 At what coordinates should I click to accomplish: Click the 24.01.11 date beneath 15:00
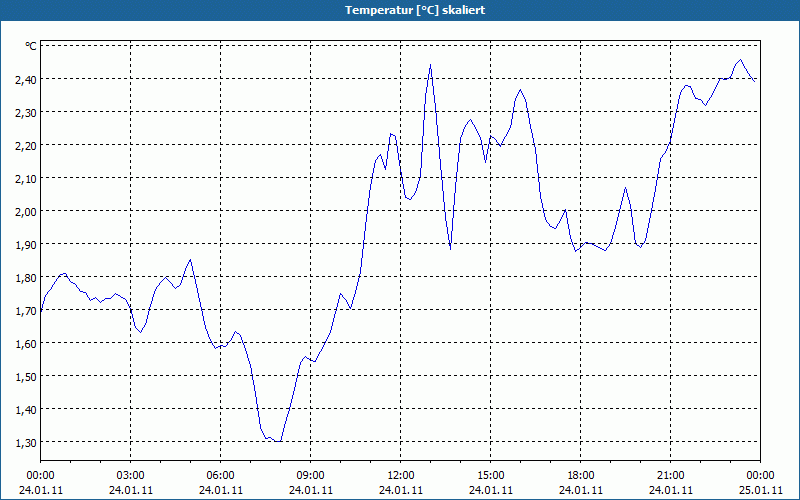click(x=491, y=490)
